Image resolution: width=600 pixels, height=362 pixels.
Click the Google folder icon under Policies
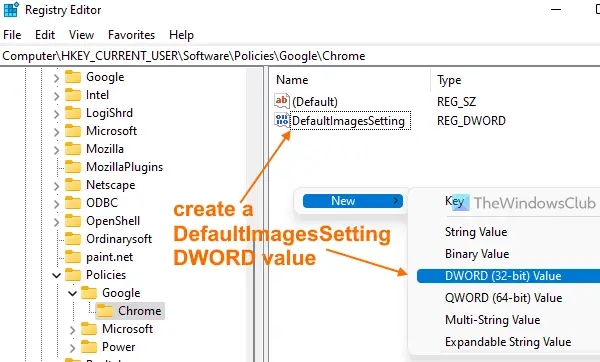(89, 293)
